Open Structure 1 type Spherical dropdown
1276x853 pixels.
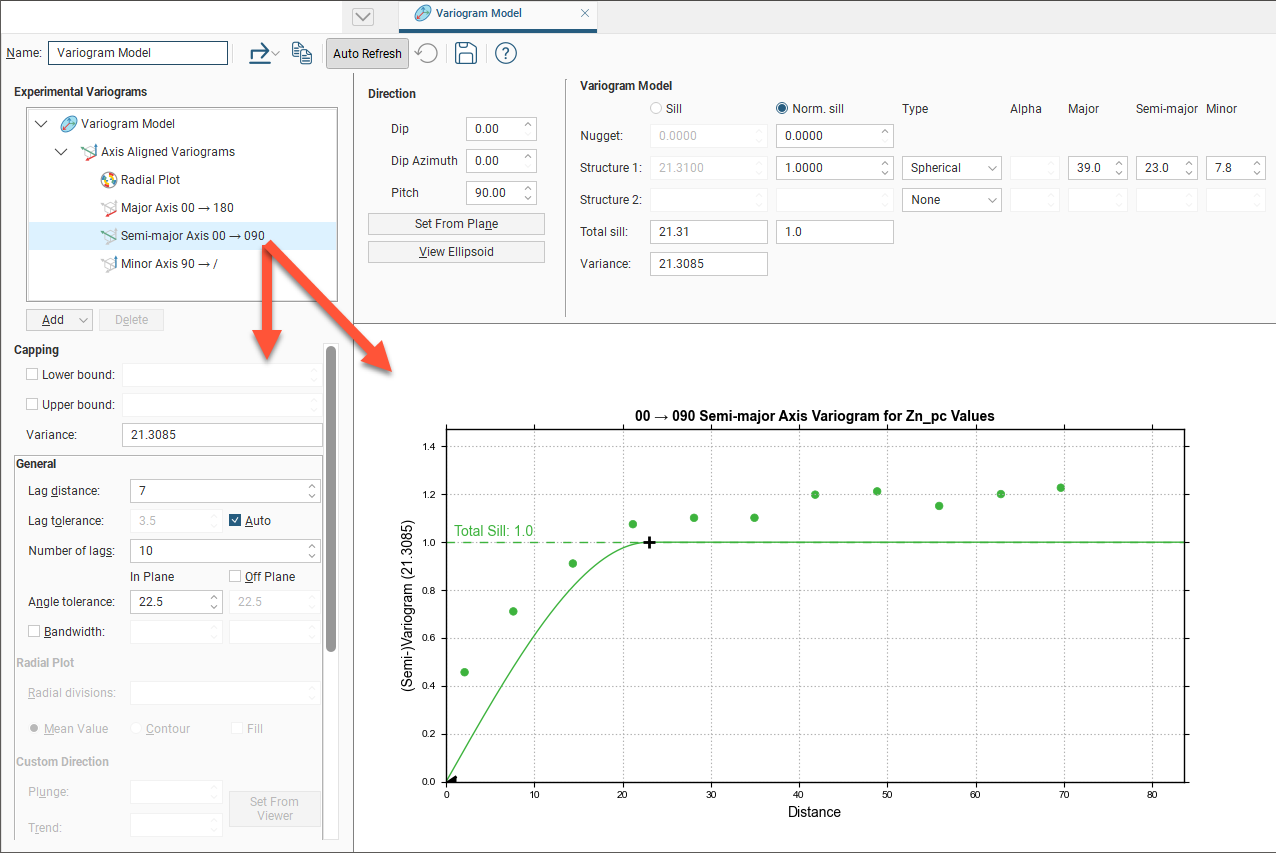pos(951,168)
